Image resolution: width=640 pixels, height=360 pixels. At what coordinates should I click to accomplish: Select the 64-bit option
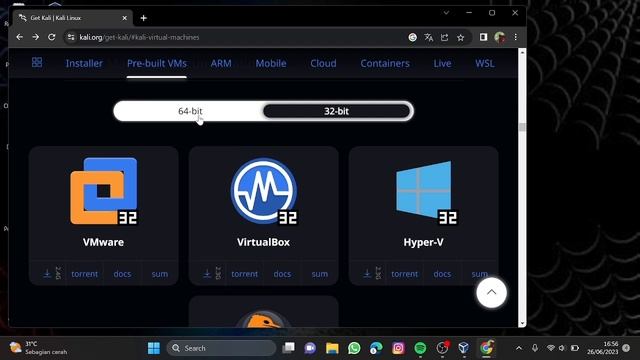point(190,111)
